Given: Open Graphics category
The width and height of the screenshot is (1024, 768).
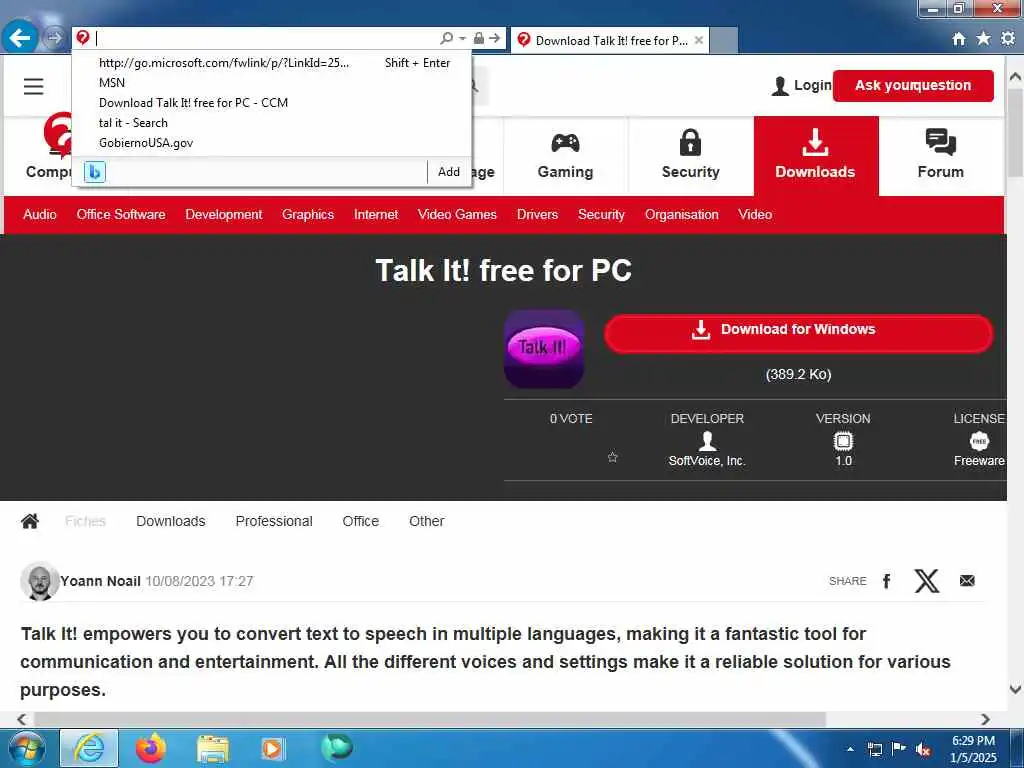Looking at the screenshot, I should 308,214.
